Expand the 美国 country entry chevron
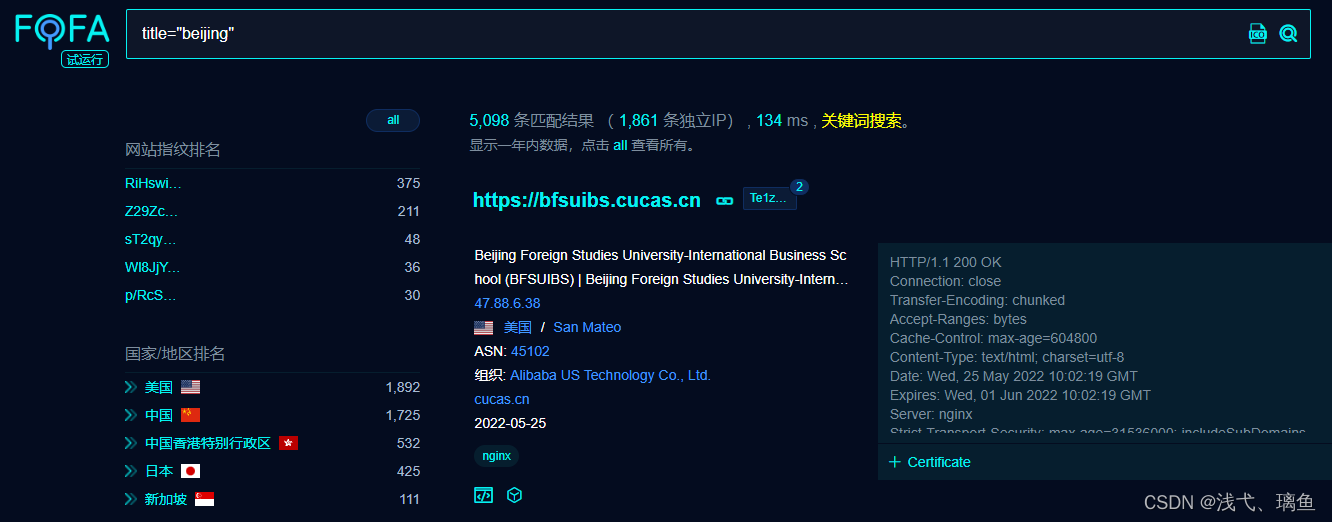Screen dimensions: 1332x522 130,387
